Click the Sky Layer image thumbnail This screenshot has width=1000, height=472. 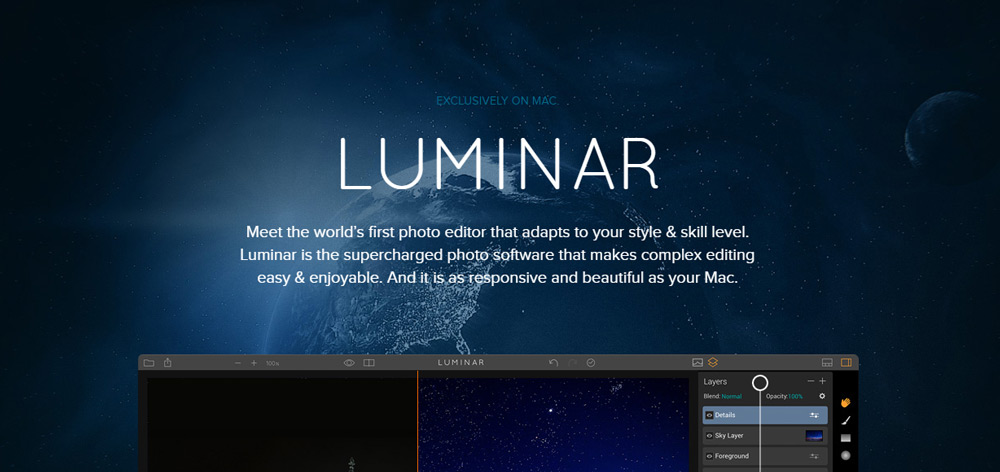point(814,436)
